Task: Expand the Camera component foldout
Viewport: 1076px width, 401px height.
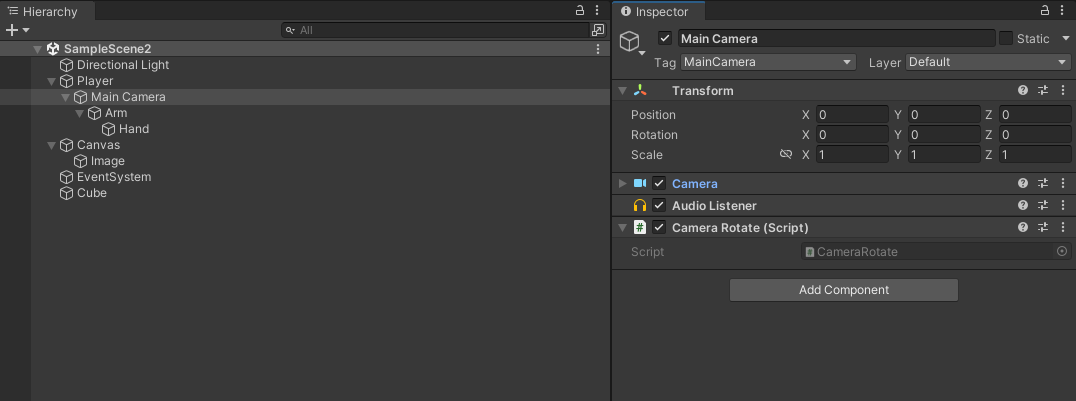Action: [x=622, y=183]
